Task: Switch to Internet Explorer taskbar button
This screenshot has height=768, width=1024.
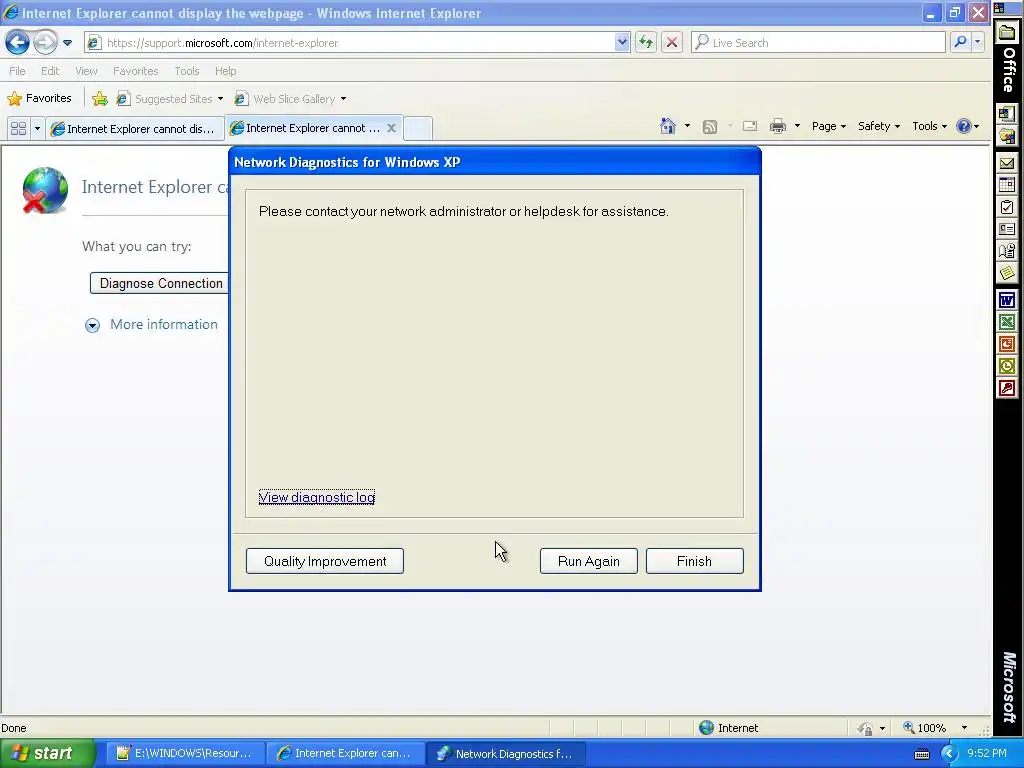Action: pos(345,754)
